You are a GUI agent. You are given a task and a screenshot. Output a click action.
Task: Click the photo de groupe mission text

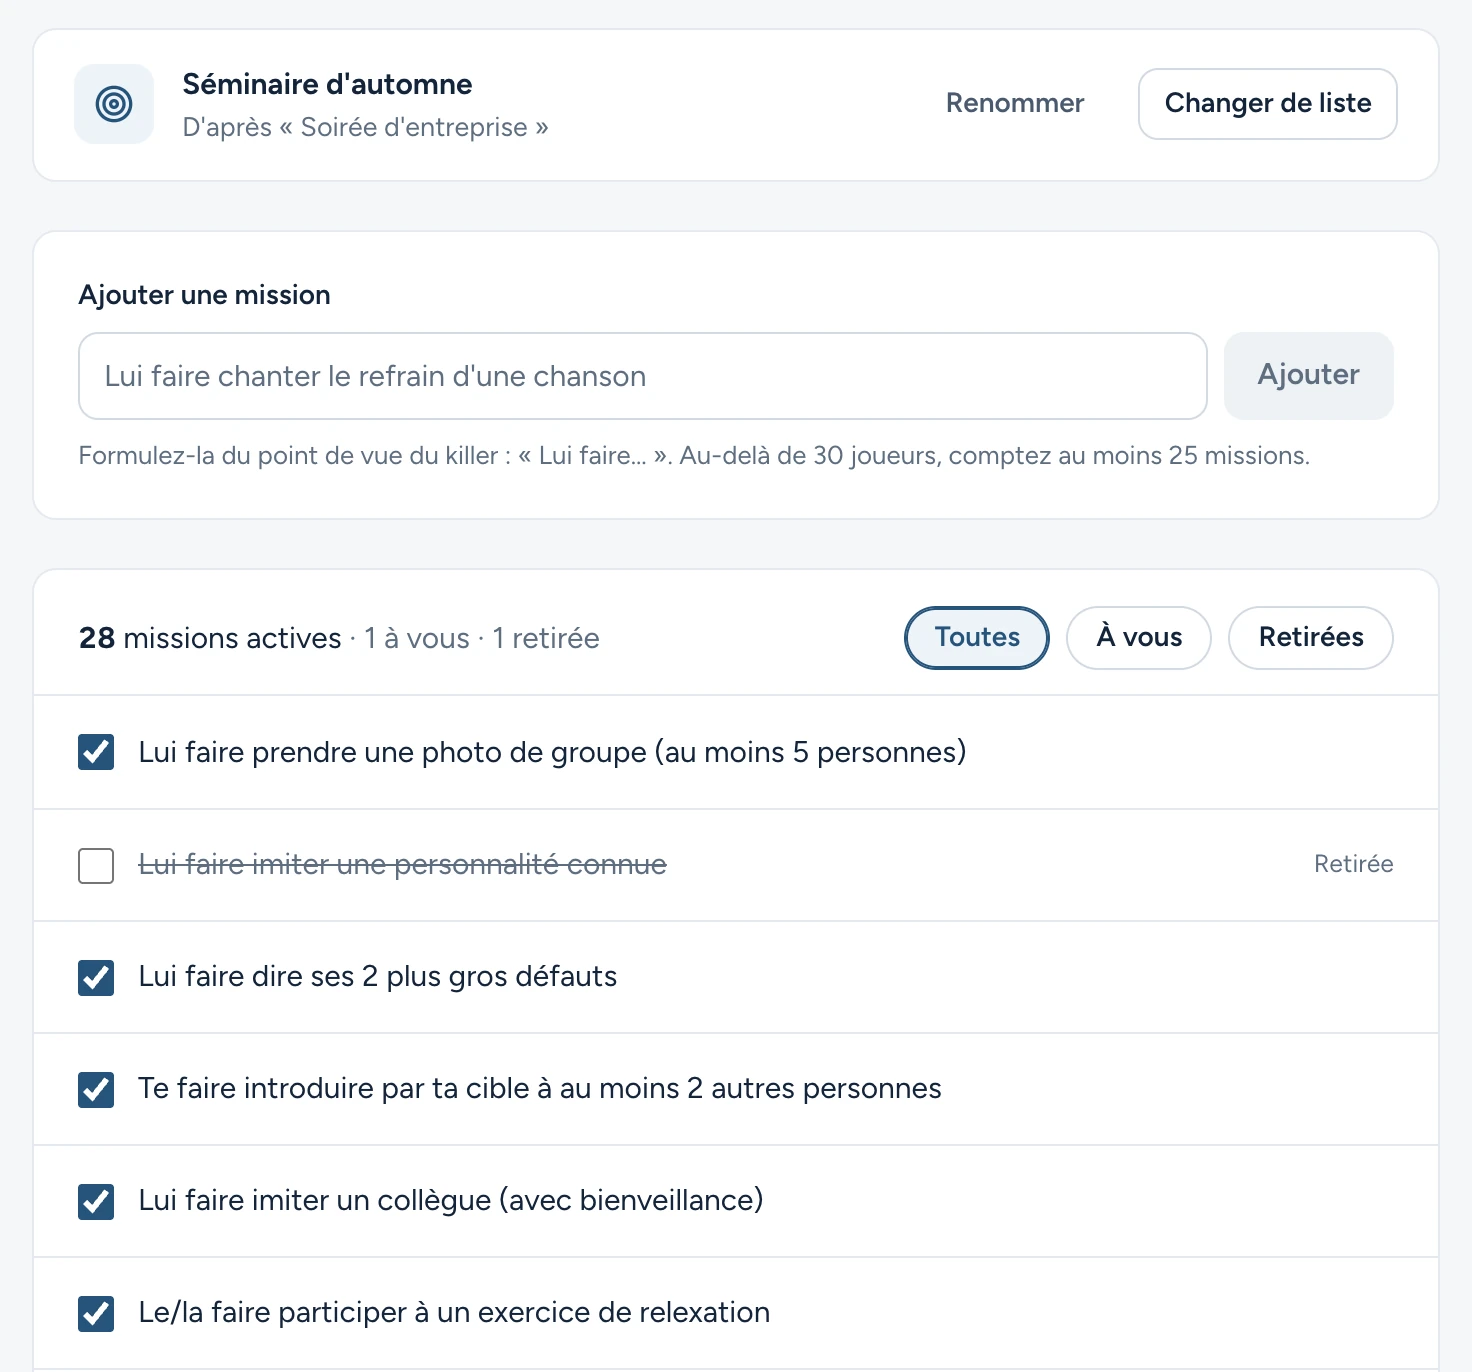point(552,752)
